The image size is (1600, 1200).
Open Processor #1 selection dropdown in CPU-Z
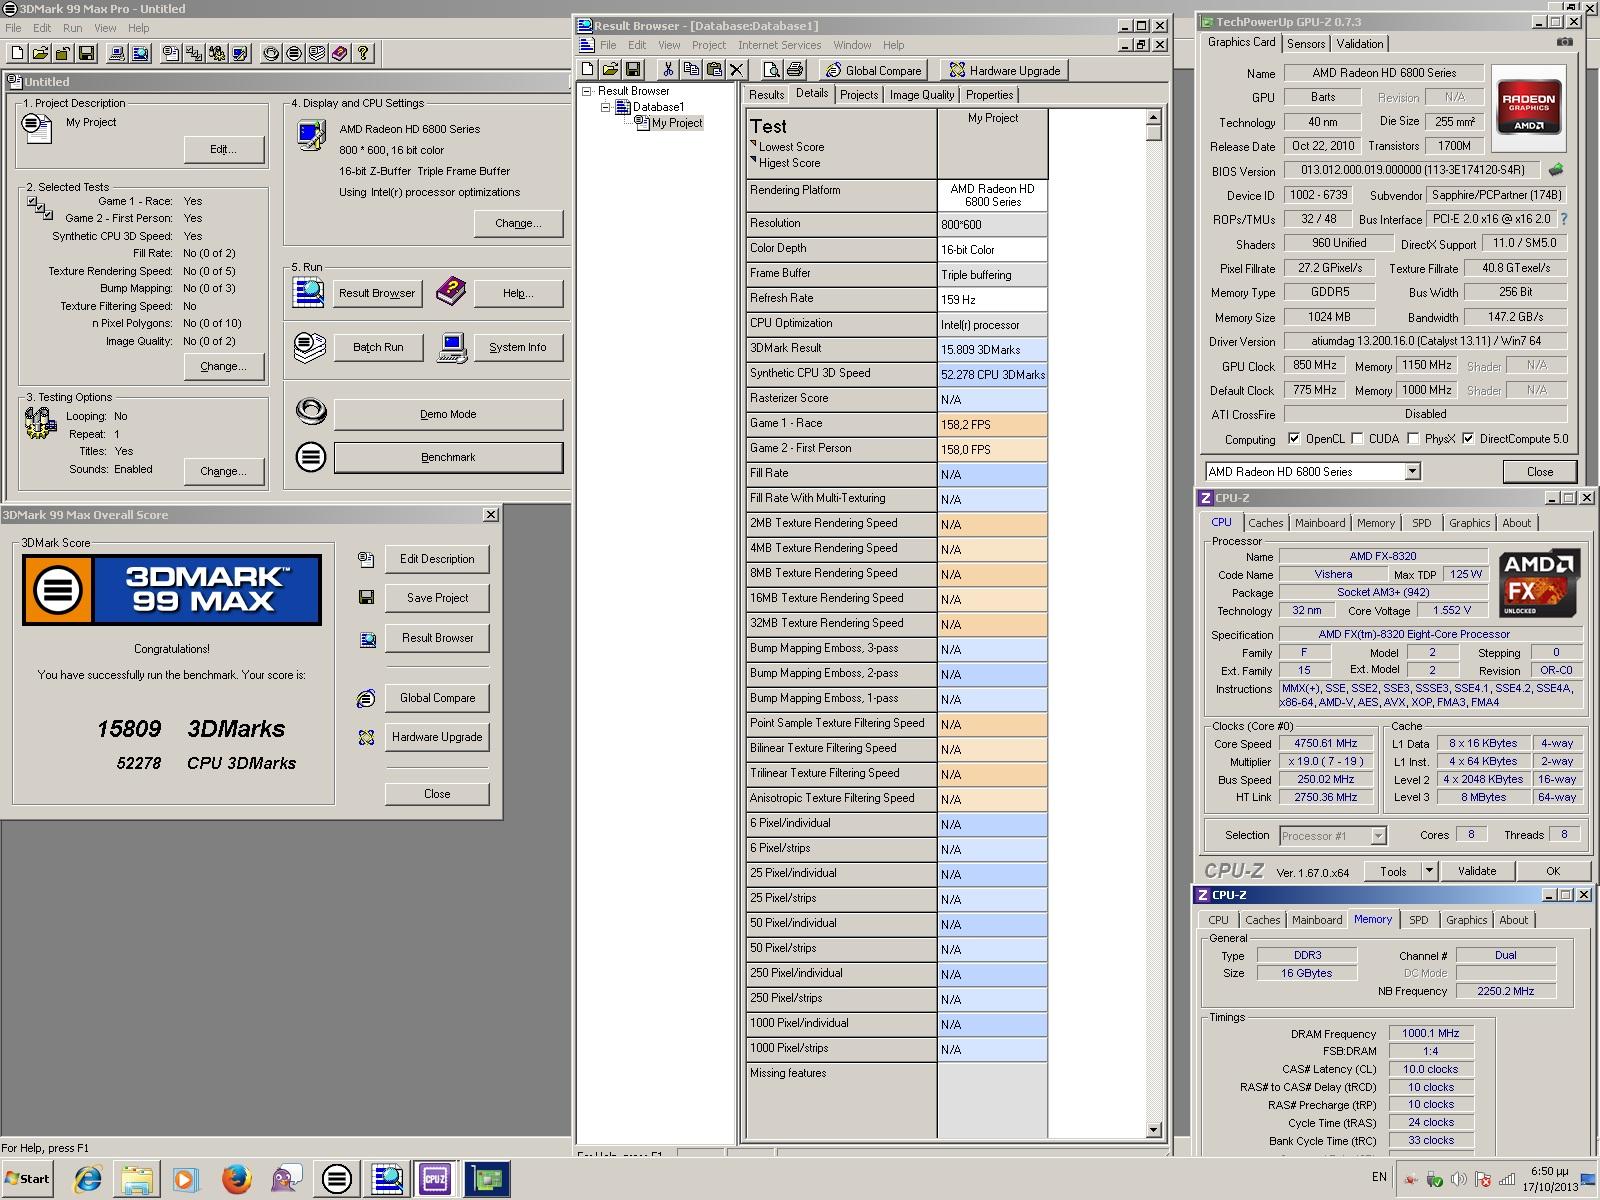click(1378, 835)
